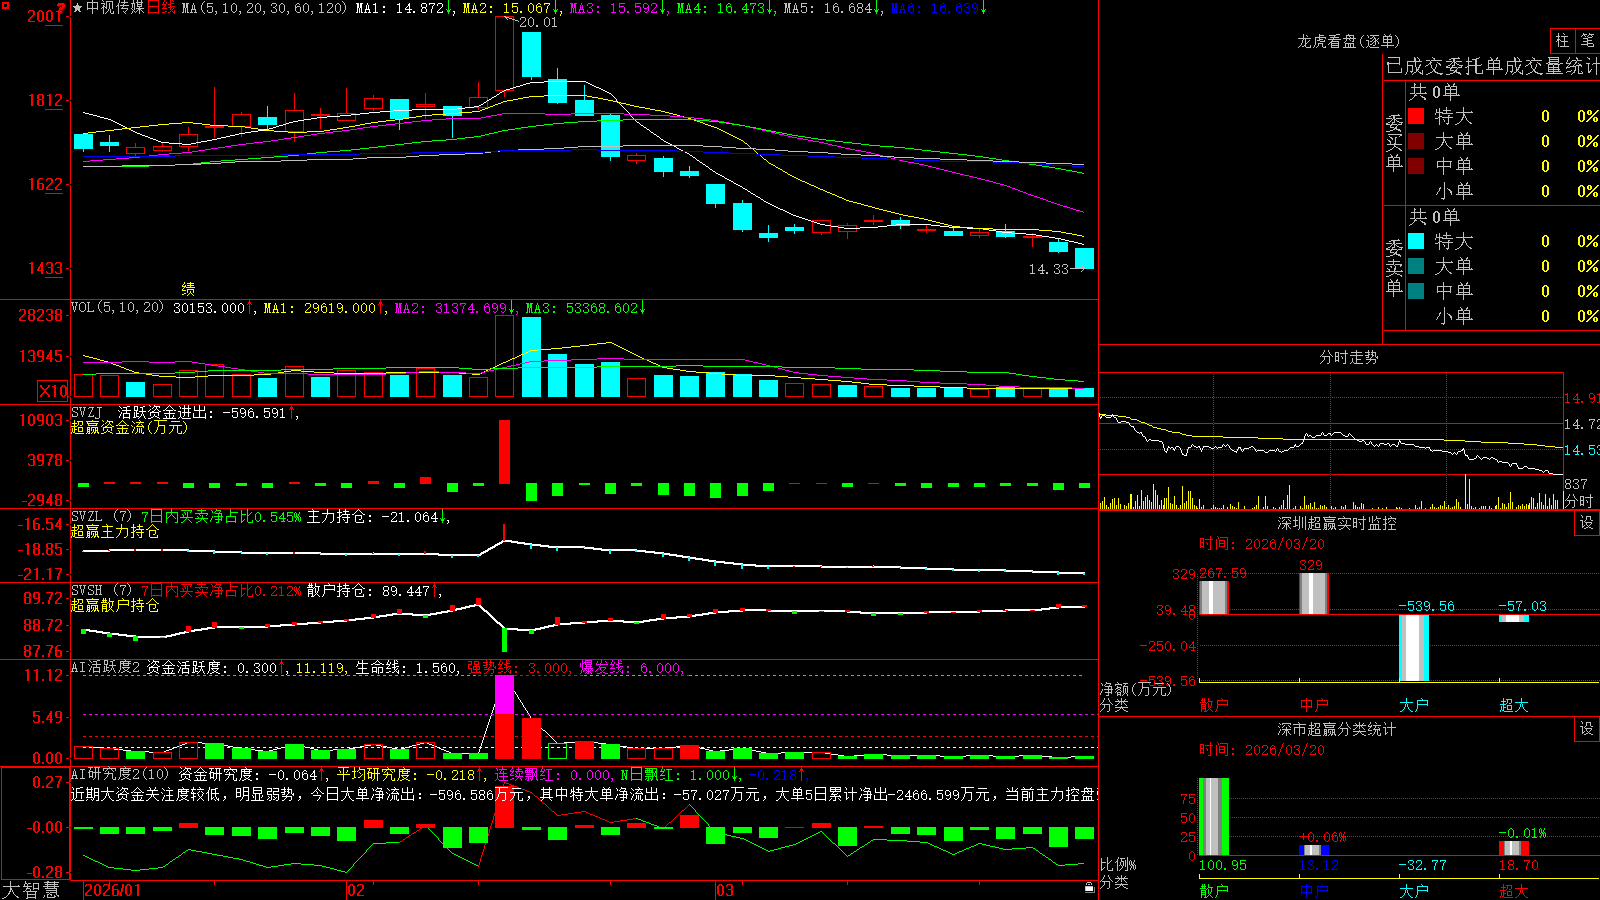Click the 平均研究度 label
Viewport: 1600px width, 900px height.
(x=375, y=774)
